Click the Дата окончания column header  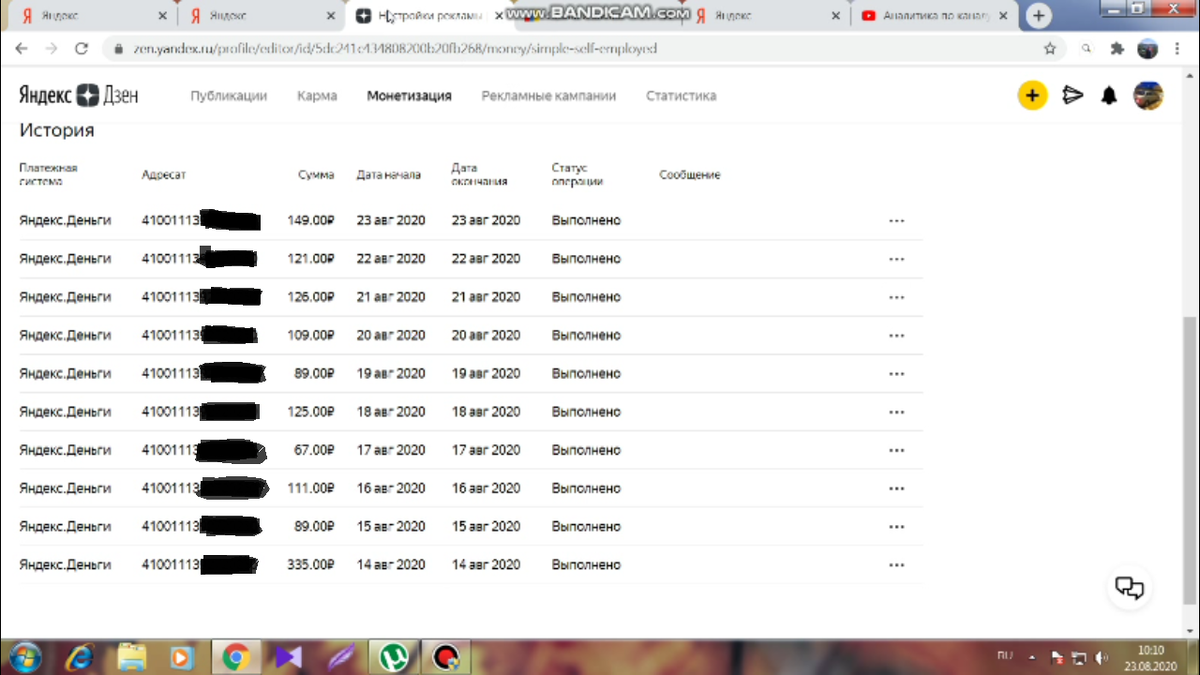point(479,175)
